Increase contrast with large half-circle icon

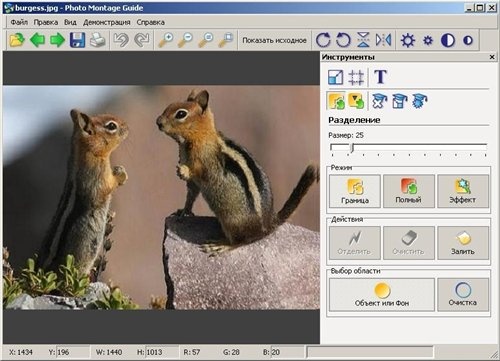[448, 40]
